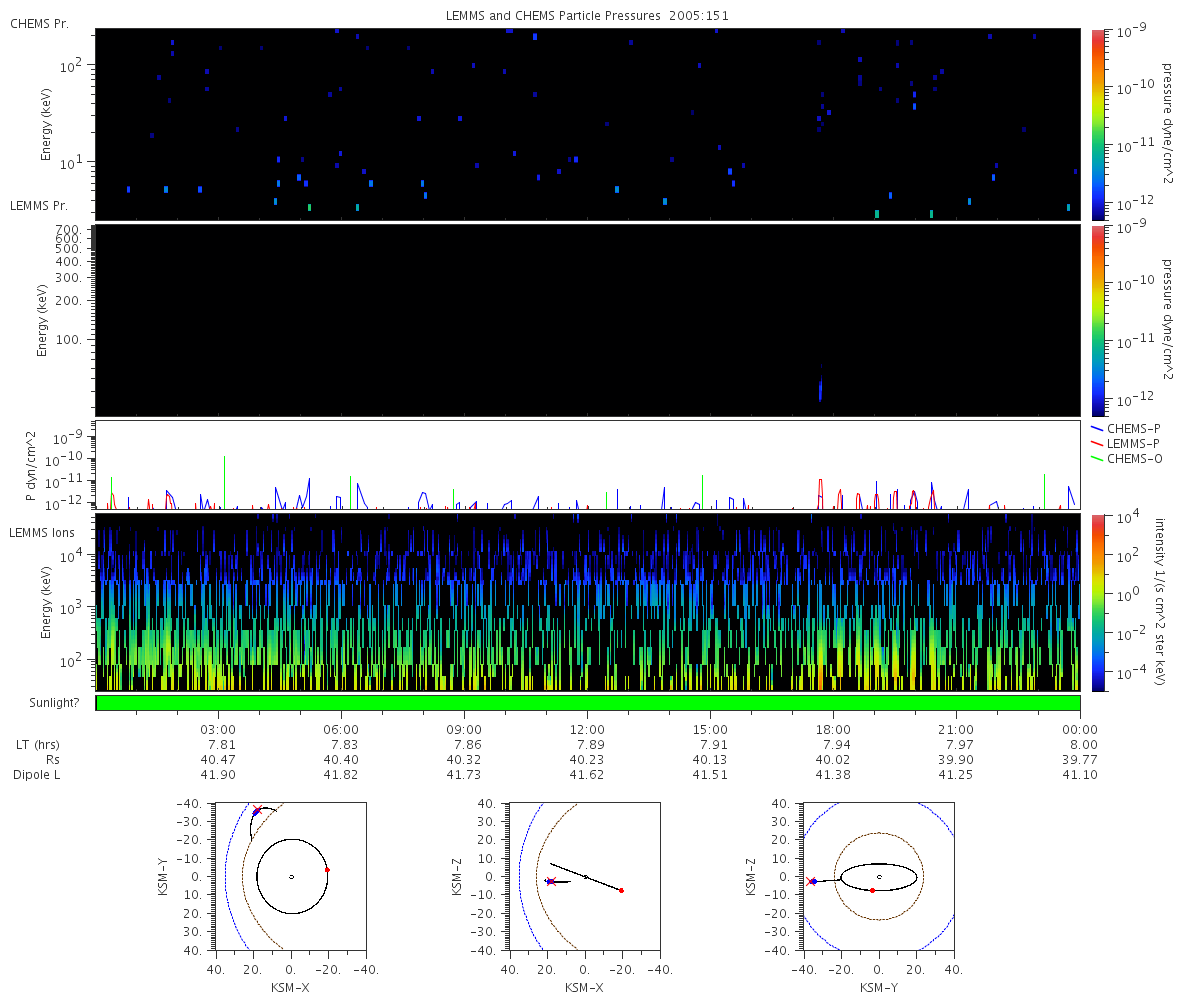This screenshot has width=1200, height=1000.
Task: Click the LEMMS Ions intensity color bar
Action: (x=1097, y=602)
